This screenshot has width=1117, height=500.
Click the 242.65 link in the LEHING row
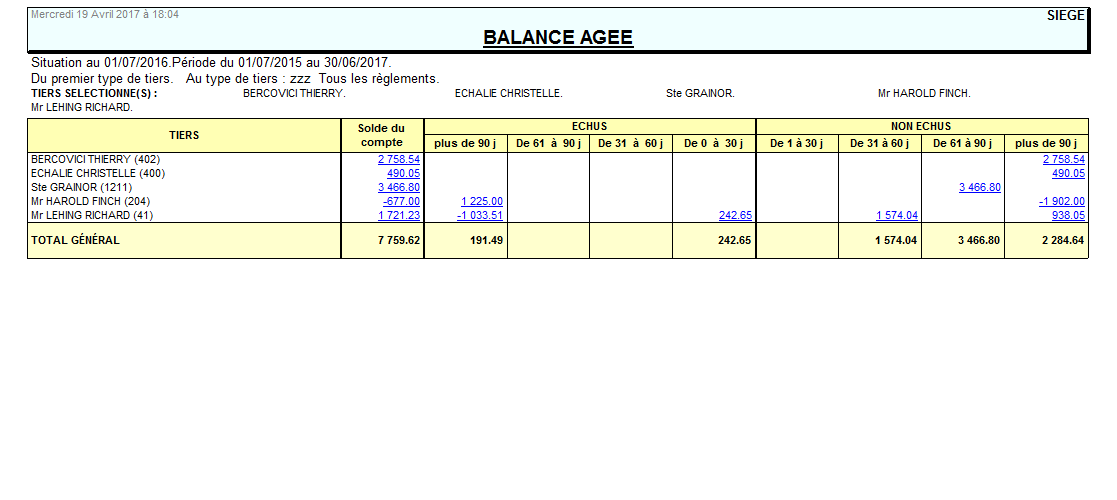(735, 215)
